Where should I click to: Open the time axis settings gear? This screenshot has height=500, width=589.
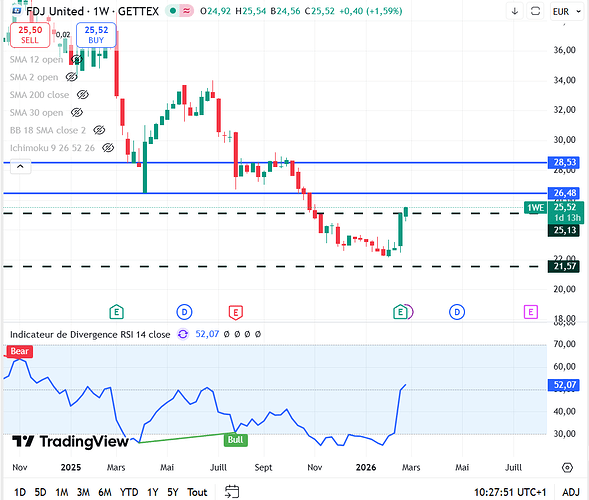567,468
